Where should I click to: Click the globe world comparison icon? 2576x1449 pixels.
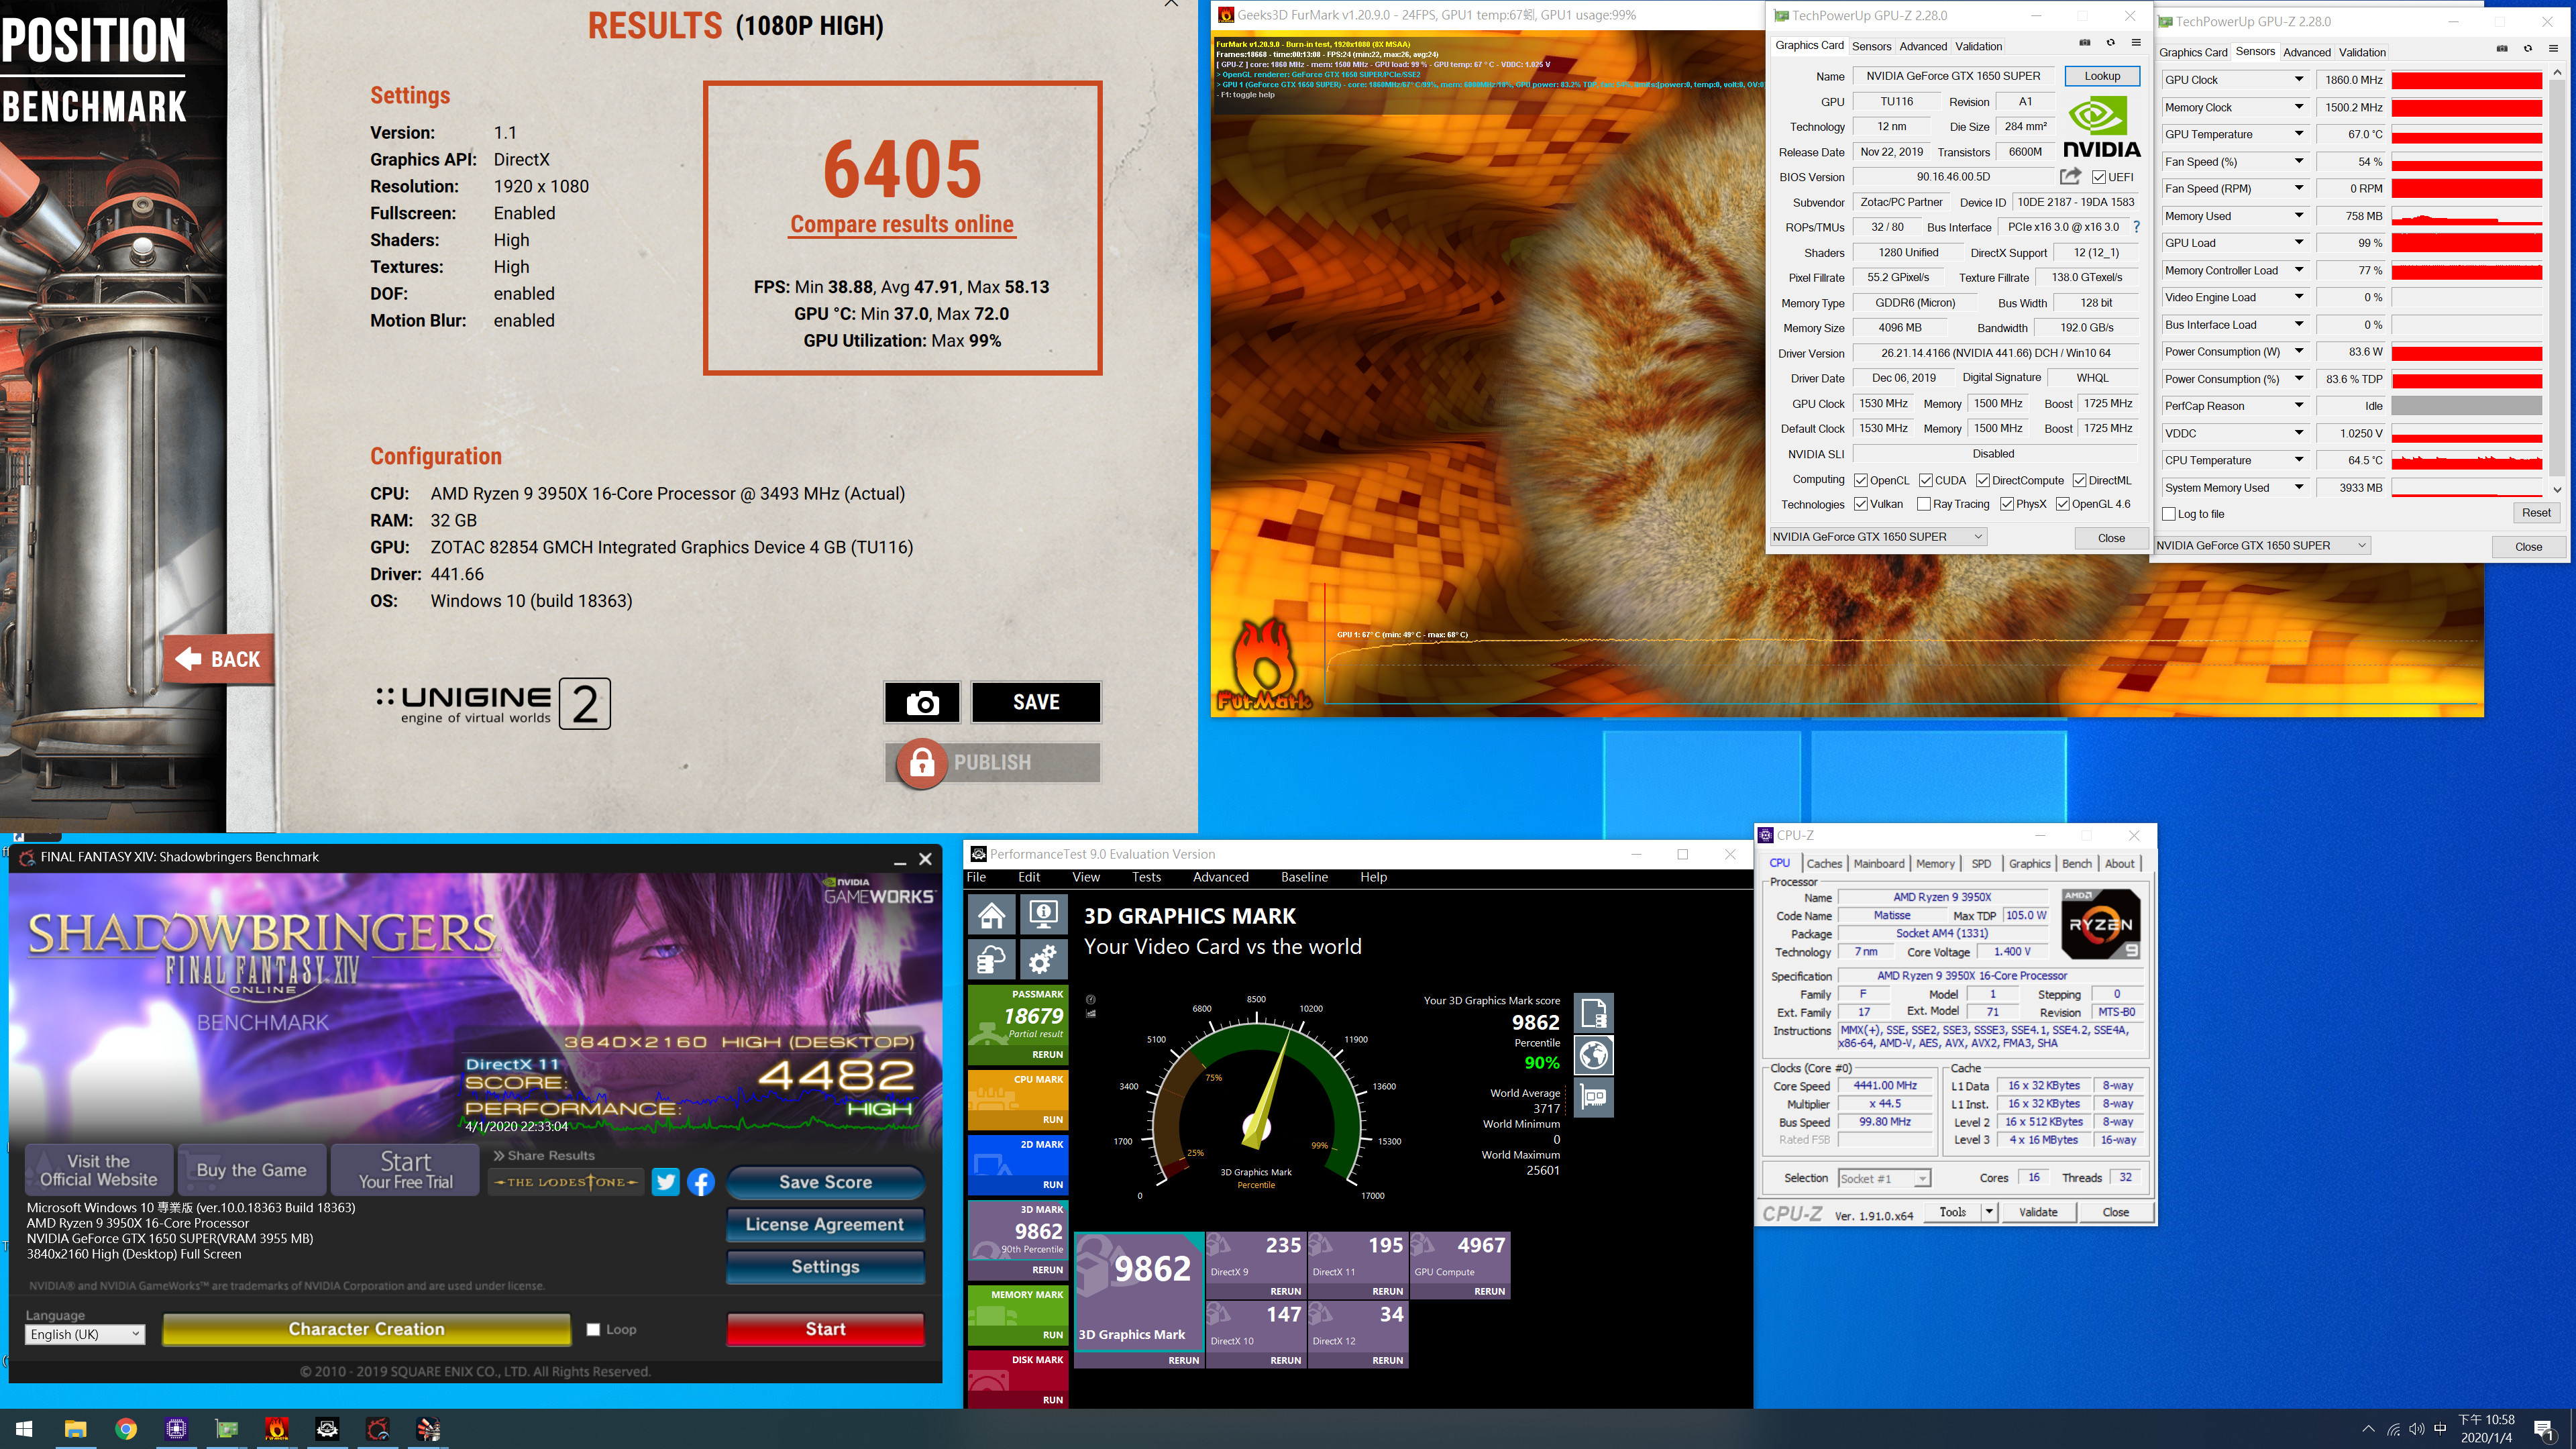[1594, 1055]
